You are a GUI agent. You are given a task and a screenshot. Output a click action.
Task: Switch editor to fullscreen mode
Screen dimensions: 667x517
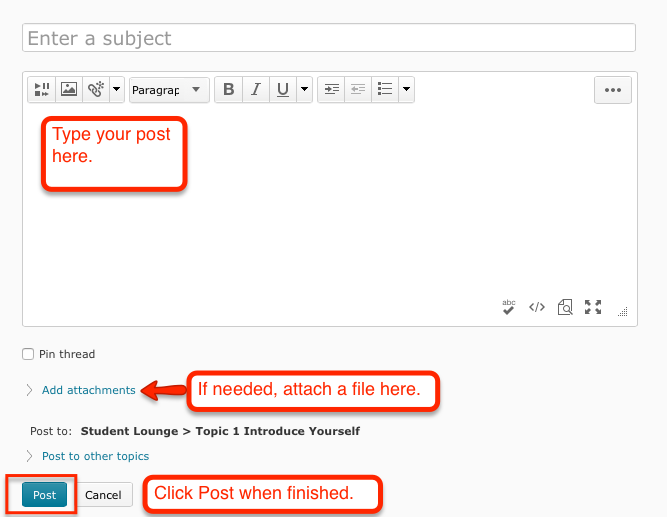pyautogui.click(x=593, y=307)
